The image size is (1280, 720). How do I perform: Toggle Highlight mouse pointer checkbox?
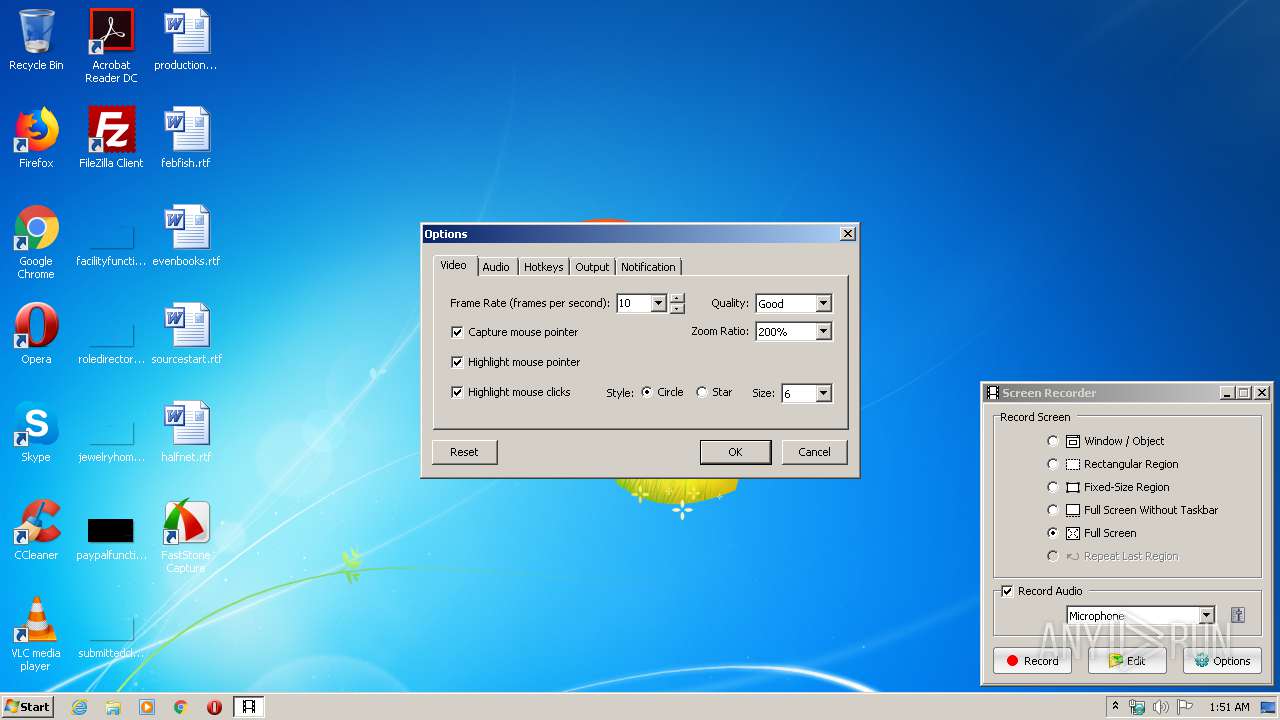tap(457, 362)
